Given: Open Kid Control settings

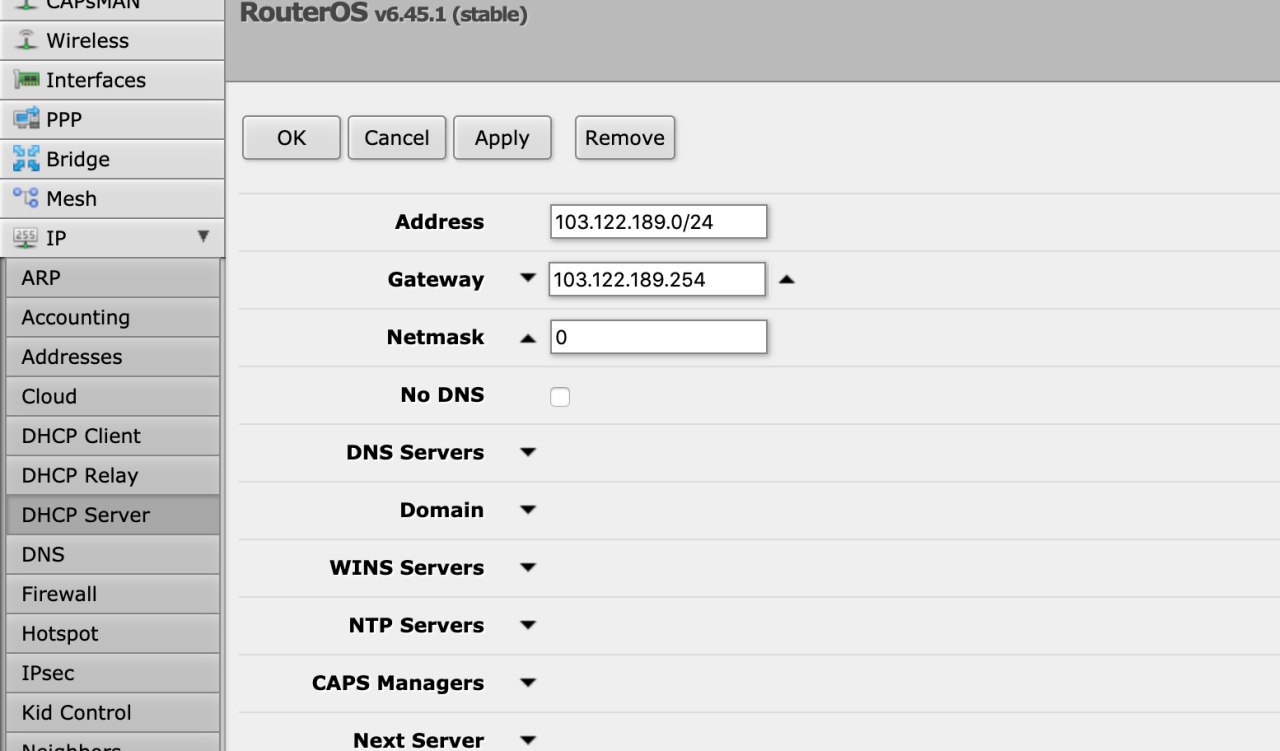Looking at the screenshot, I should coord(112,712).
